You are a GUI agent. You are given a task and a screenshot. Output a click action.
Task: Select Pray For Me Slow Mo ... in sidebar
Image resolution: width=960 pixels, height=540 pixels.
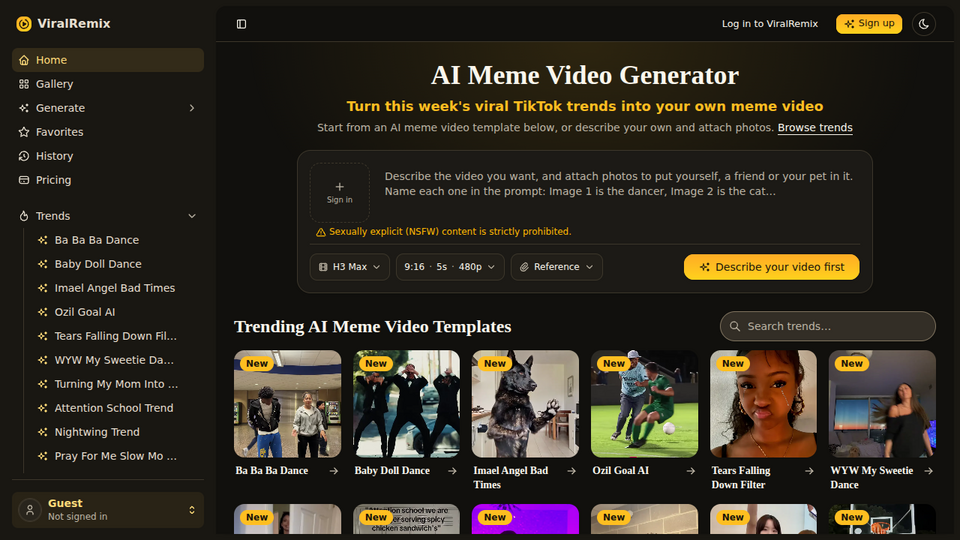pyautogui.click(x=118, y=456)
